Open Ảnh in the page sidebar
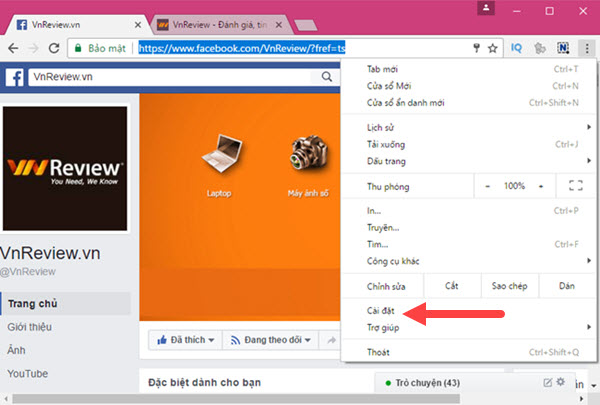The height and width of the screenshot is (405, 600). coord(16,350)
